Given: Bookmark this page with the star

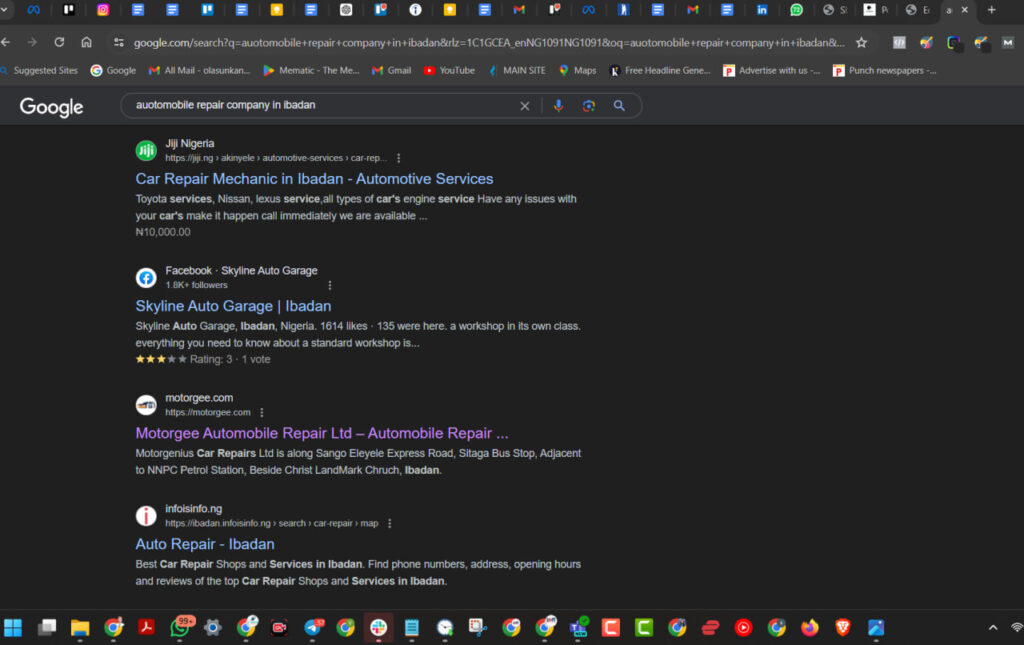Looking at the screenshot, I should pos(861,43).
